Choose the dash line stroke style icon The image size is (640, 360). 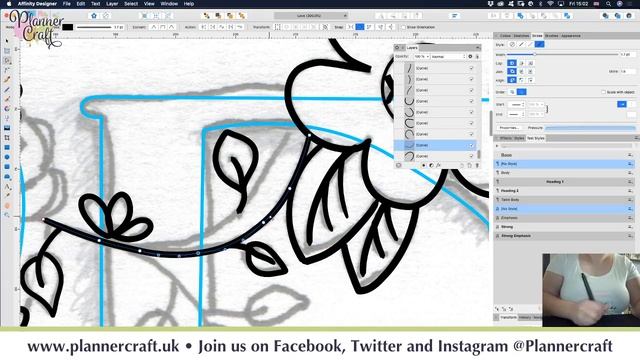click(530, 44)
